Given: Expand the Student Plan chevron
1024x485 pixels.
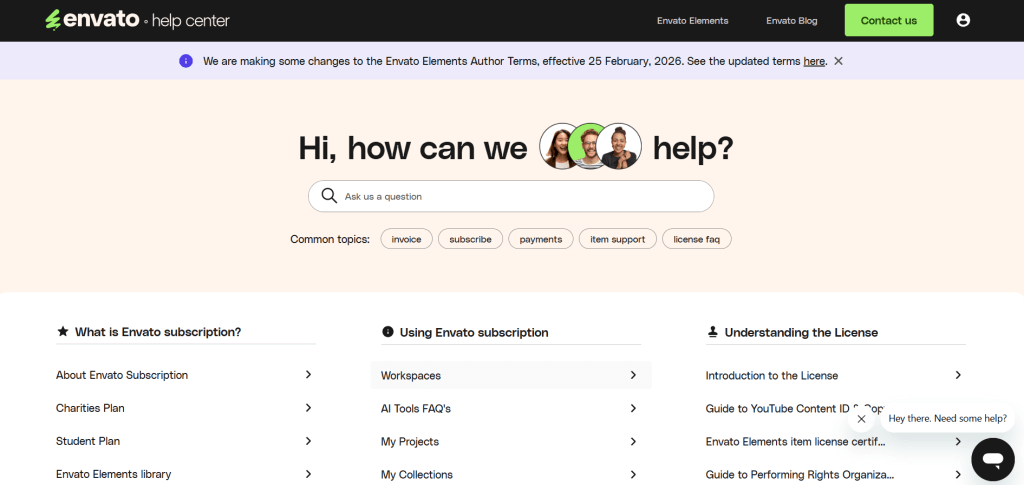Looking at the screenshot, I should click(308, 441).
